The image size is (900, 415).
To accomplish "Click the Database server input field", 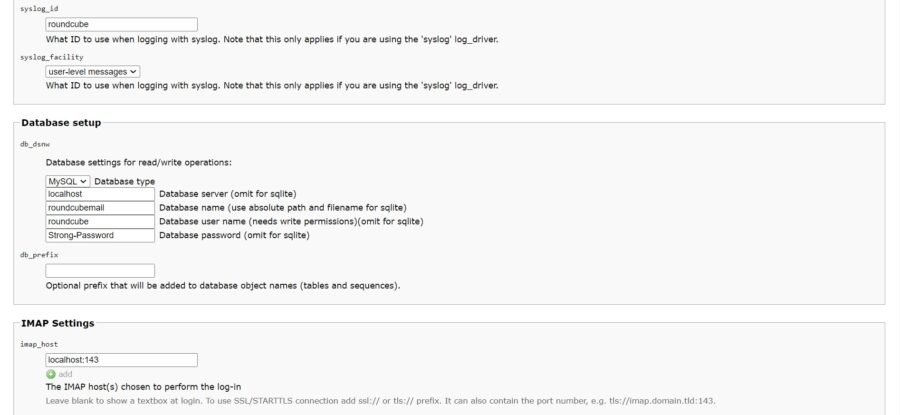I will click(100, 193).
